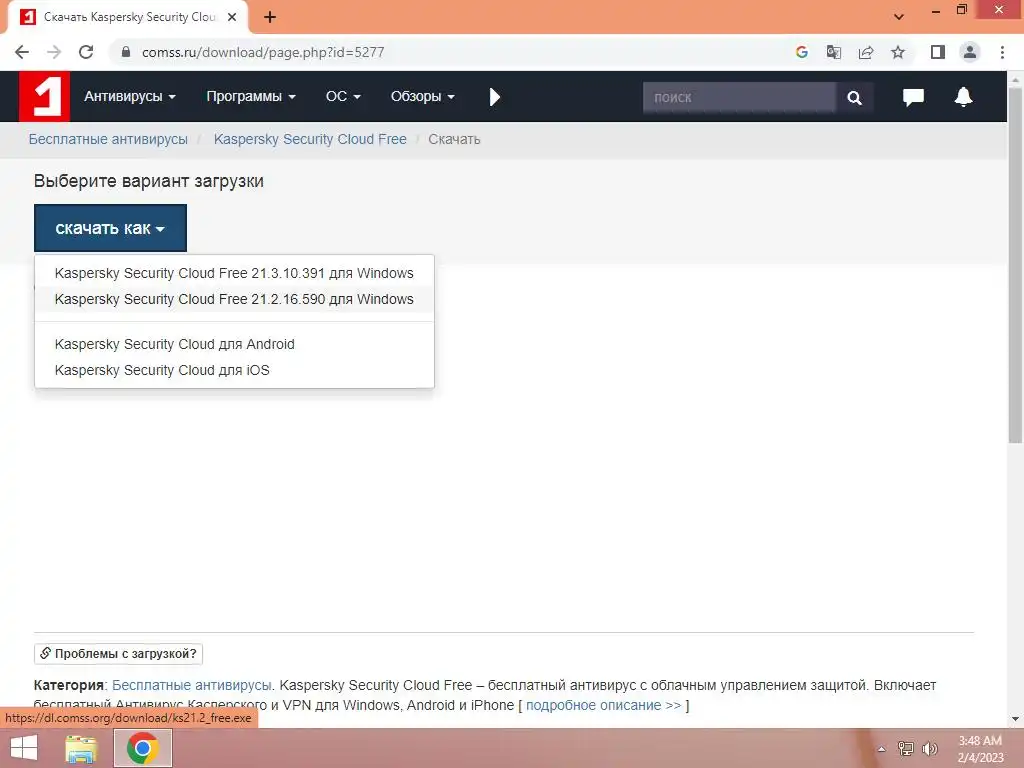Select Kaspersky Security Cloud Free 21.3.10.391 для Windows
This screenshot has width=1024, height=768.
pos(234,273)
